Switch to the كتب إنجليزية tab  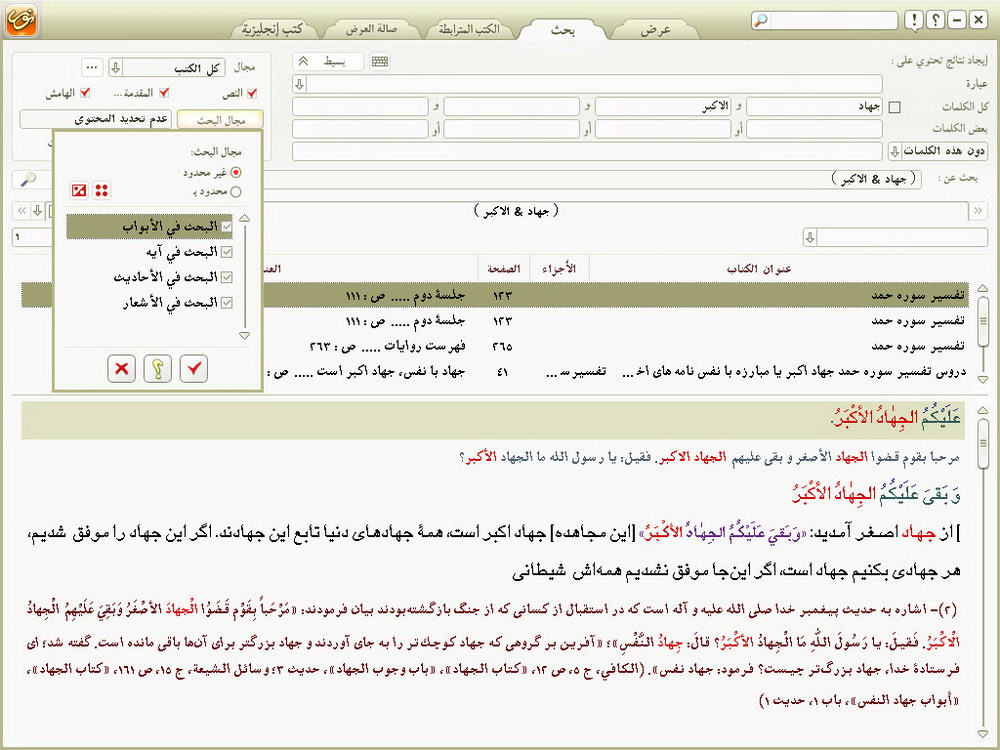coord(272,29)
